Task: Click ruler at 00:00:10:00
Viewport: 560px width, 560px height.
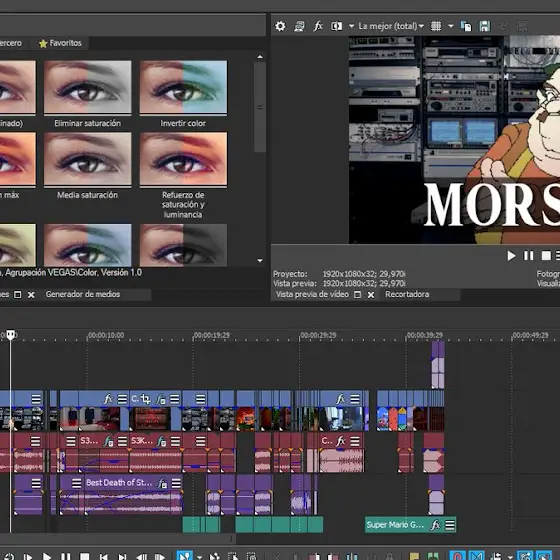Action: pyautogui.click(x=106, y=335)
